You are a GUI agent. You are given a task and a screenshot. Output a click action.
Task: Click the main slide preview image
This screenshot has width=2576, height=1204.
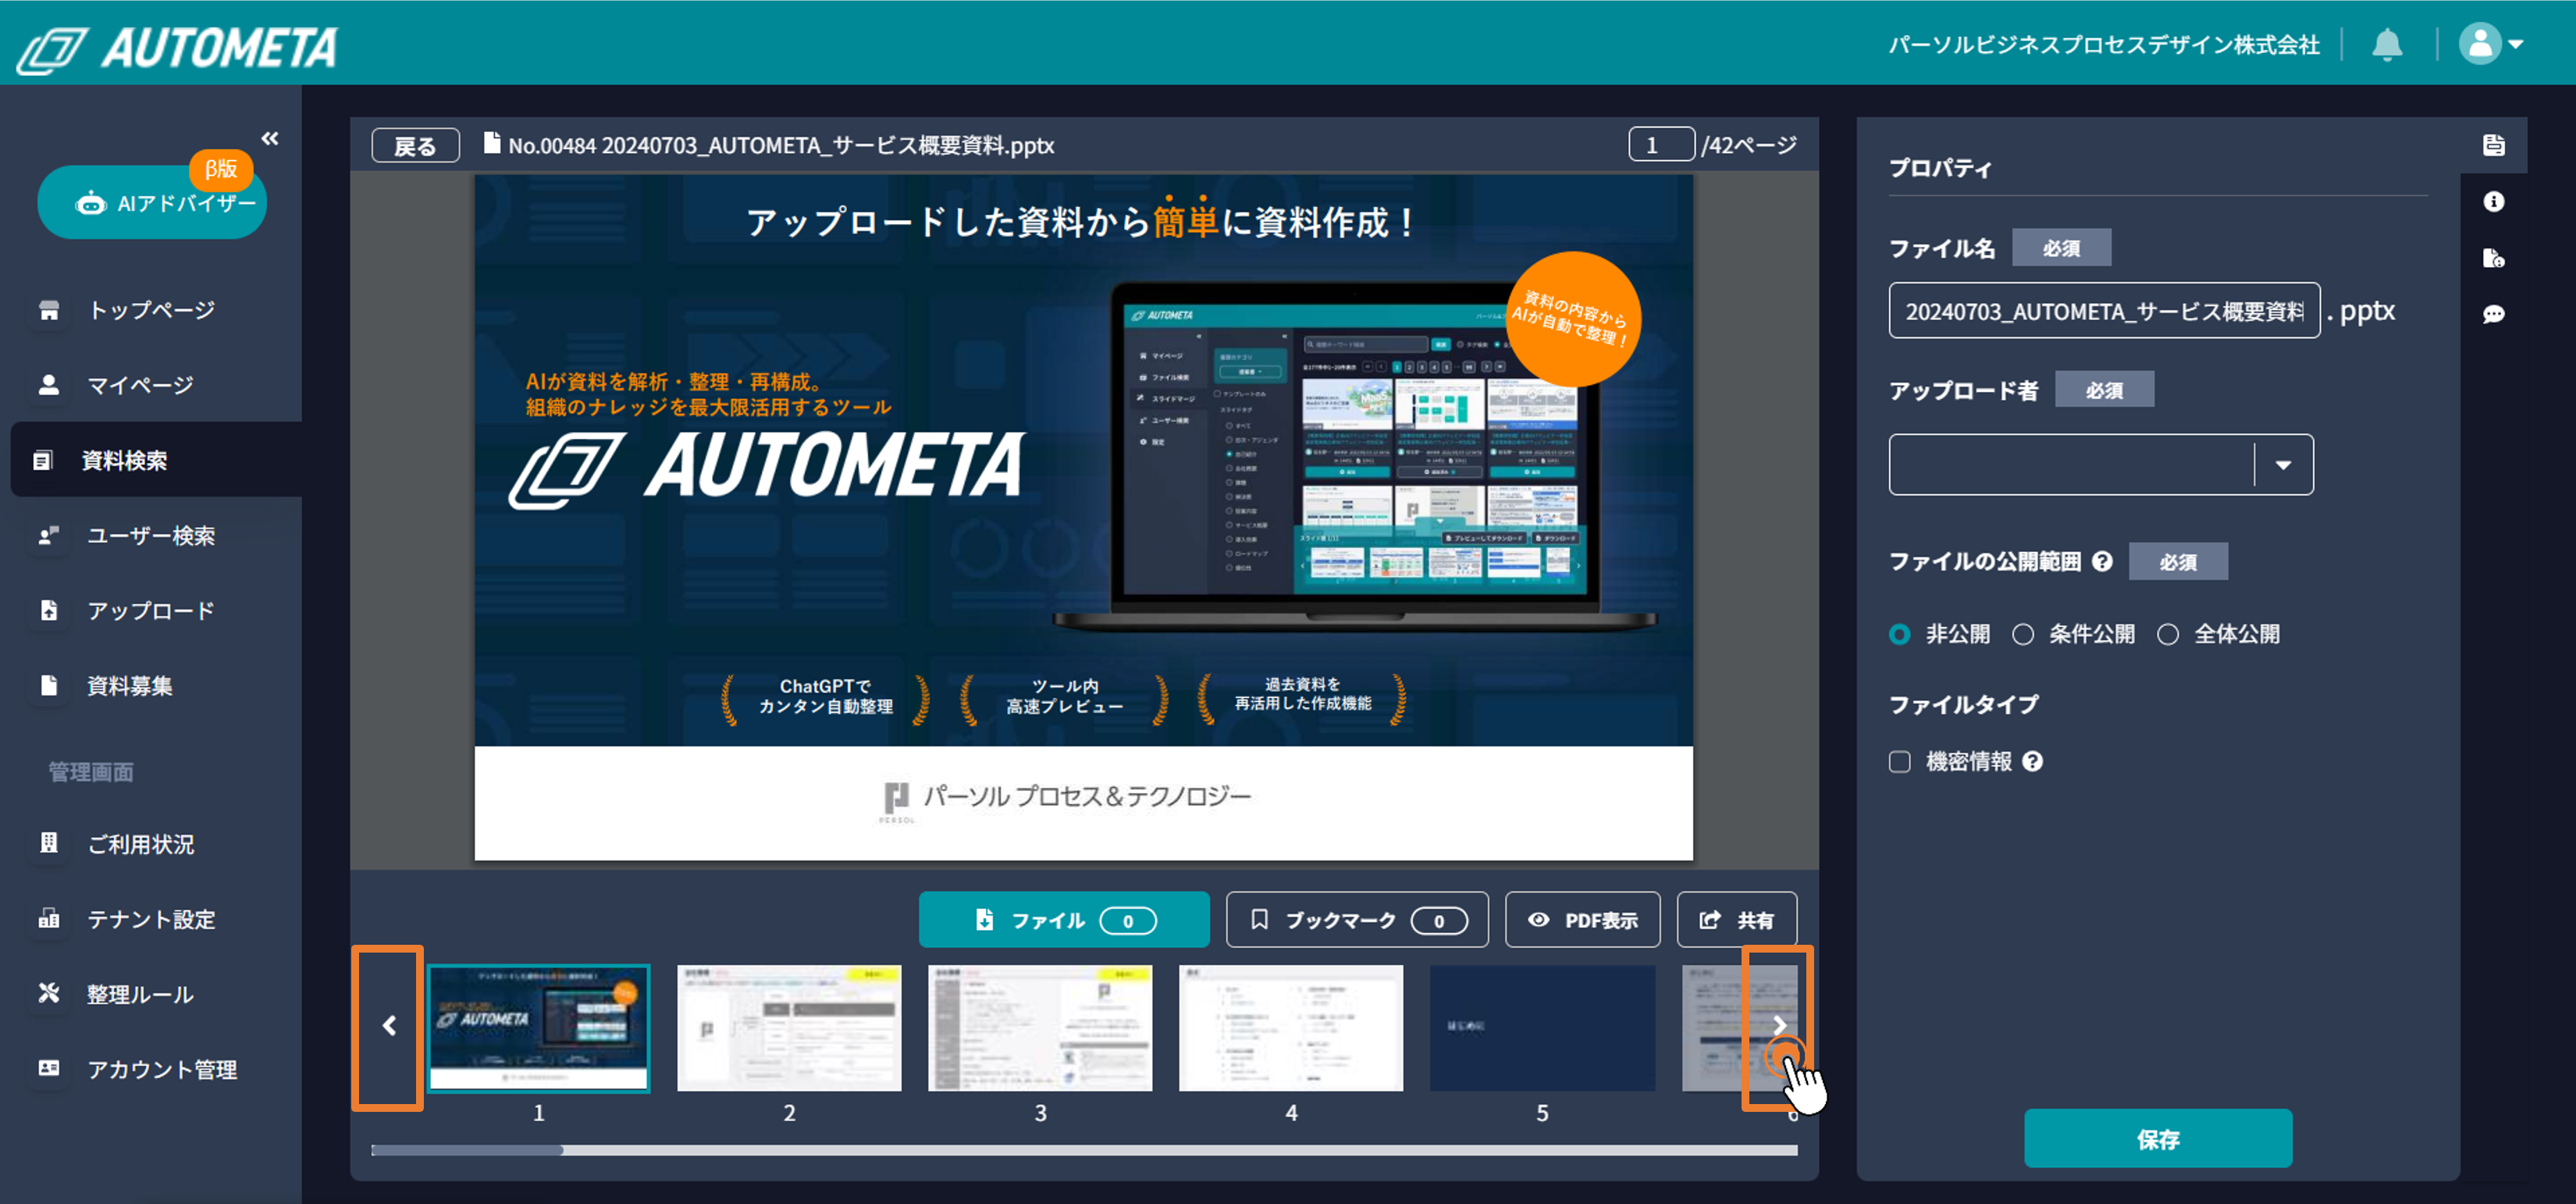tap(1084, 517)
